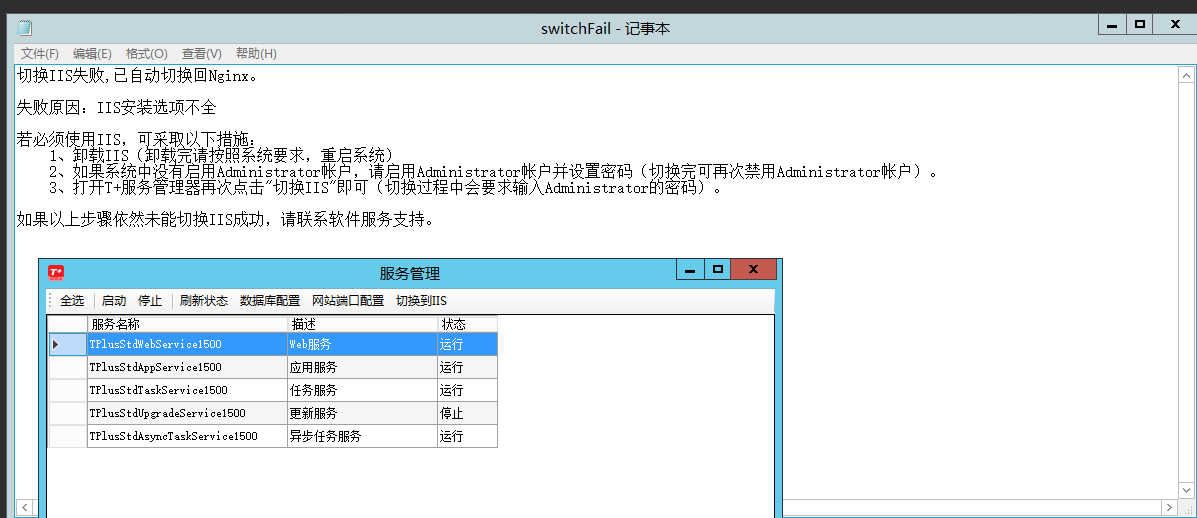Select the TPlusStdWebService1500 cell
Image resolution: width=1197 pixels, height=518 pixels.
tap(188, 344)
